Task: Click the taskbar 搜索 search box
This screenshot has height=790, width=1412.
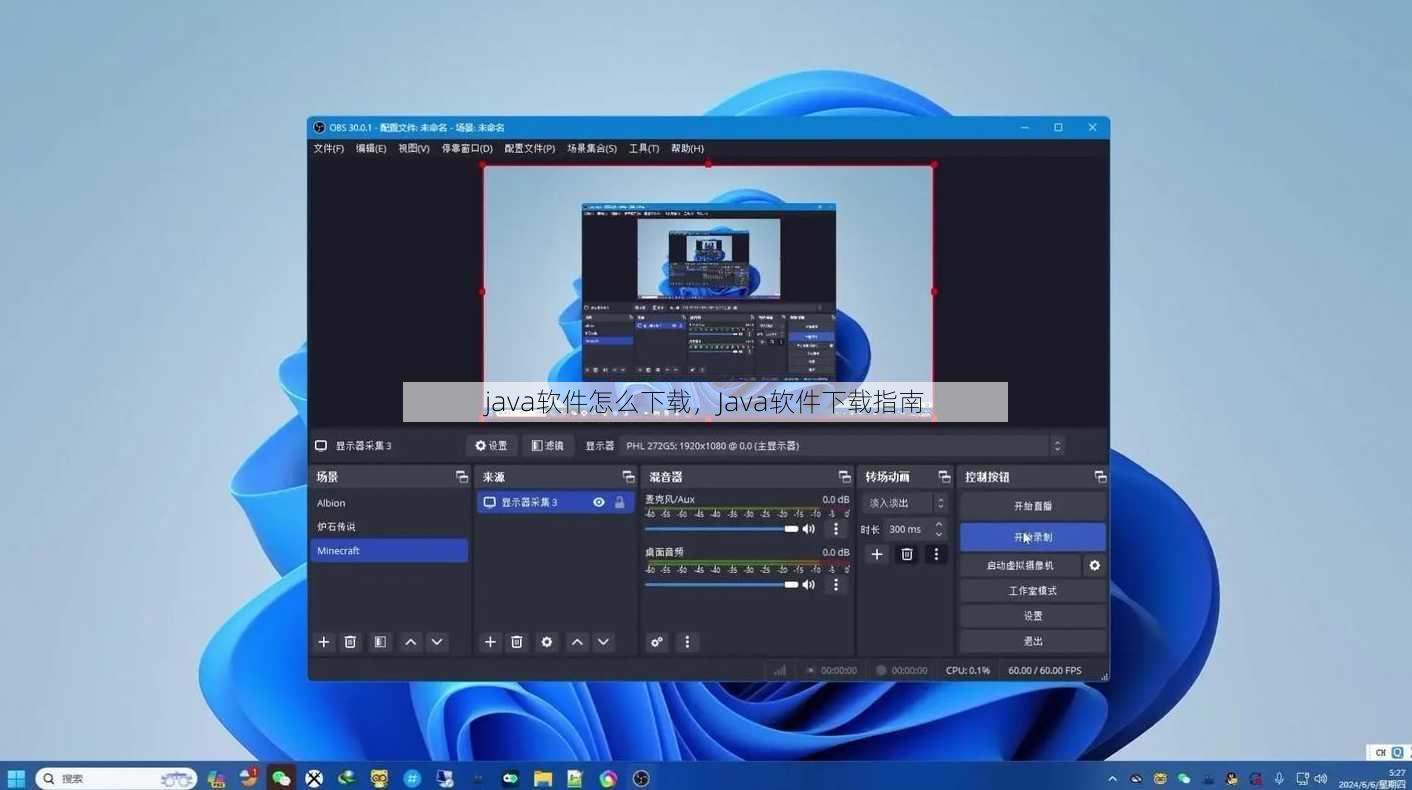Action: click(x=115, y=778)
